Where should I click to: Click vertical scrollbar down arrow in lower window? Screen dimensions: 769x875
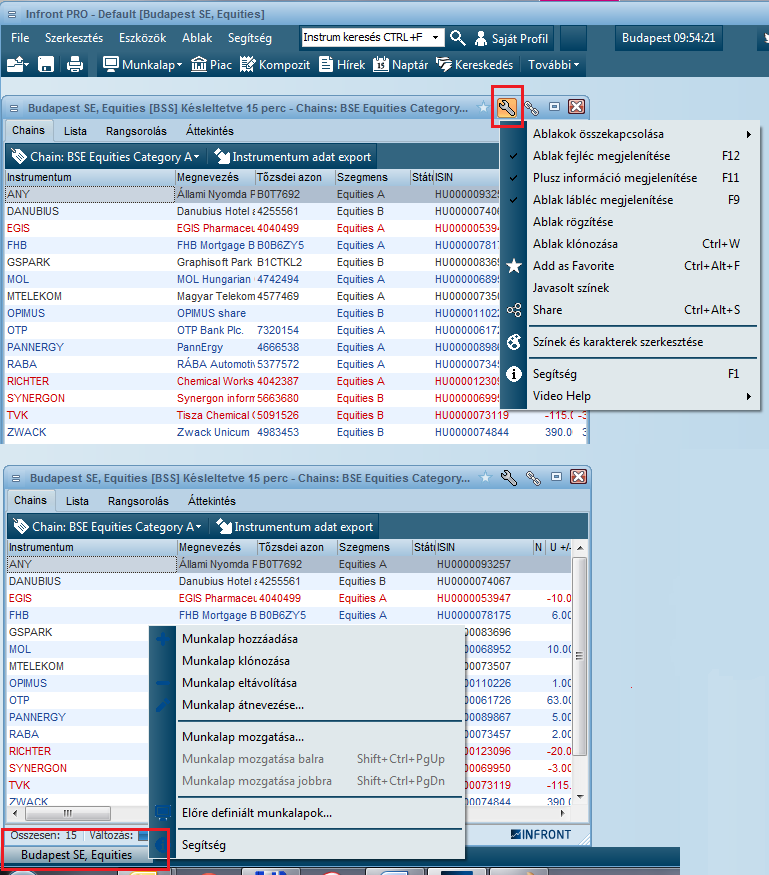coord(580,796)
